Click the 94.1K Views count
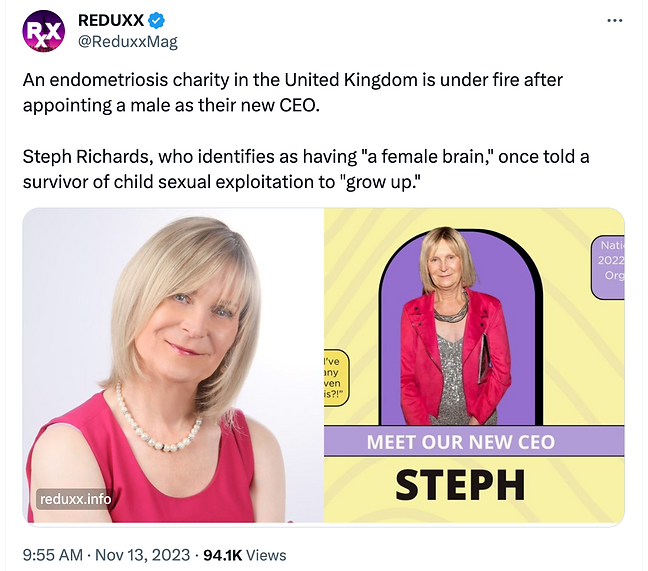The width and height of the screenshot is (648, 571). coord(244,555)
